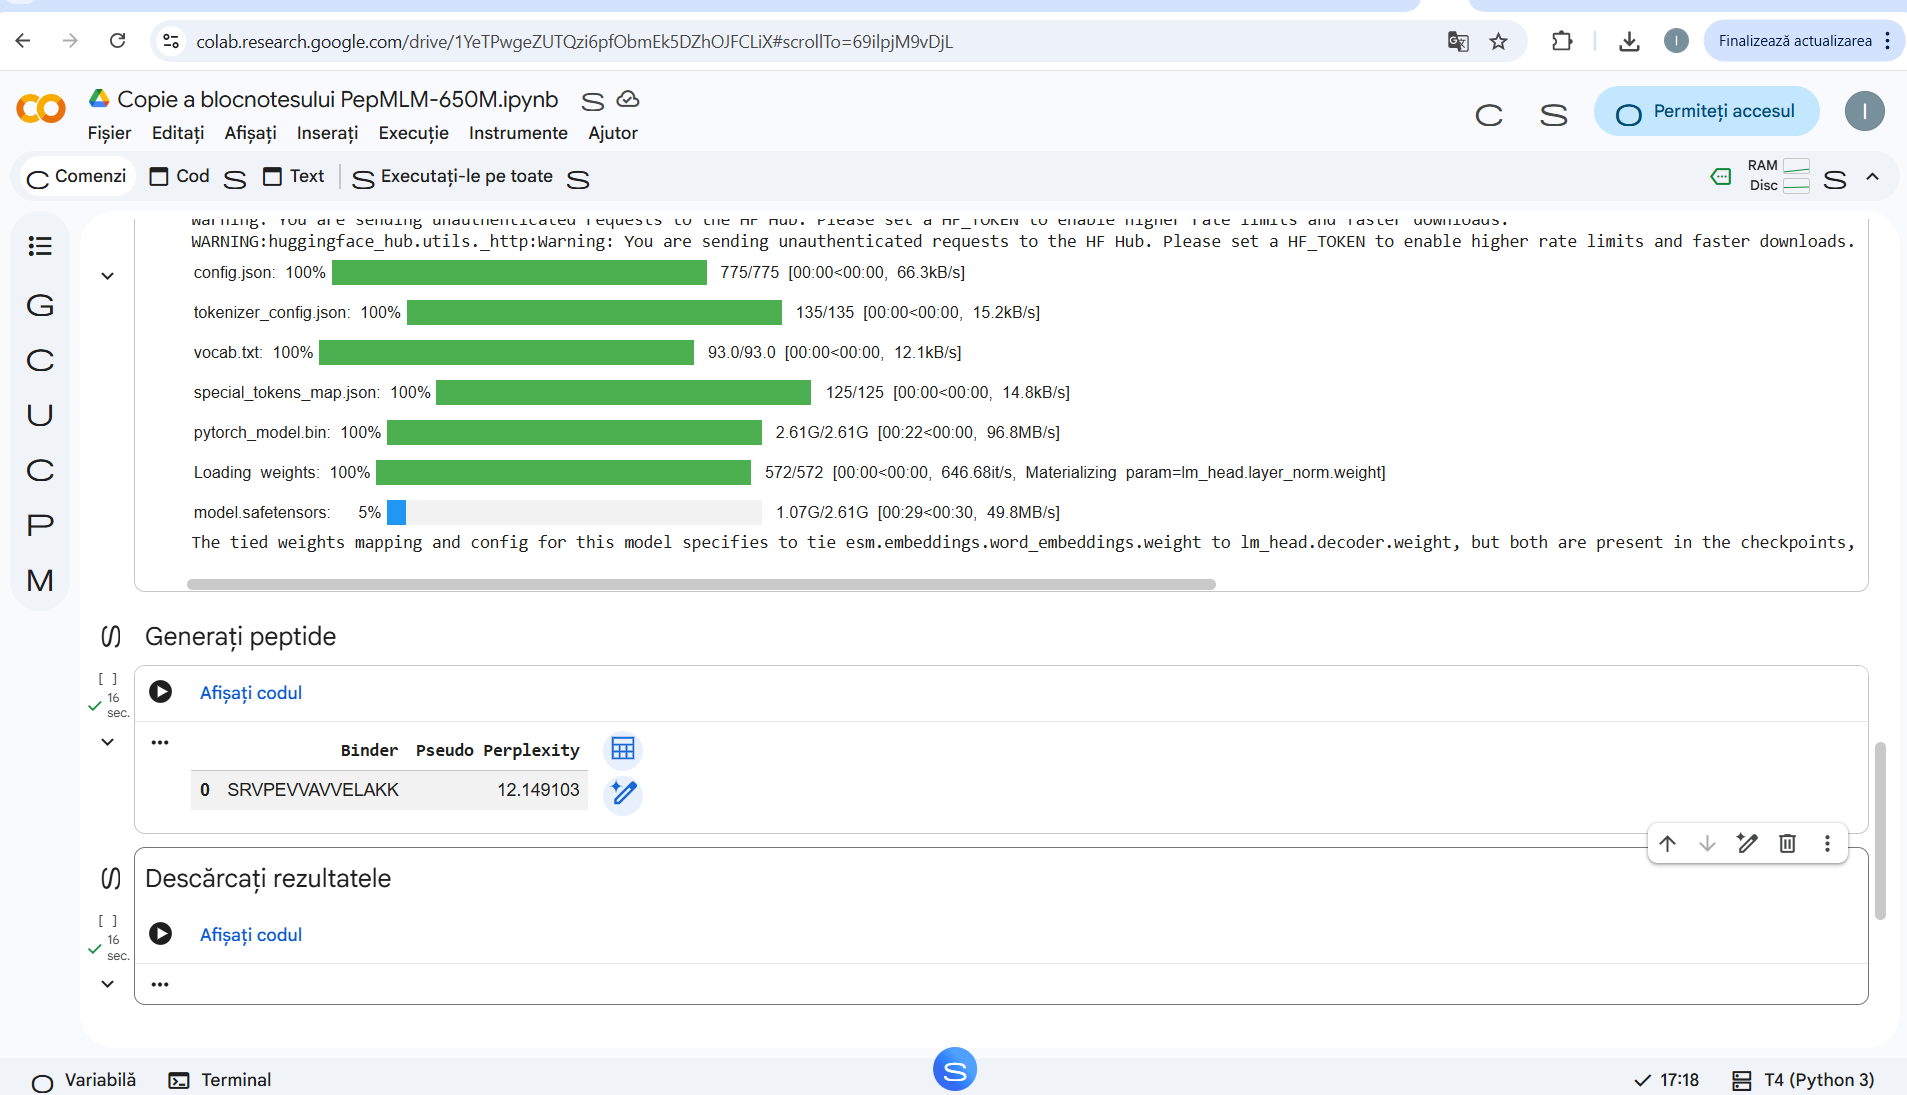Open the Fișier menu
1907x1095 pixels.
click(x=109, y=133)
